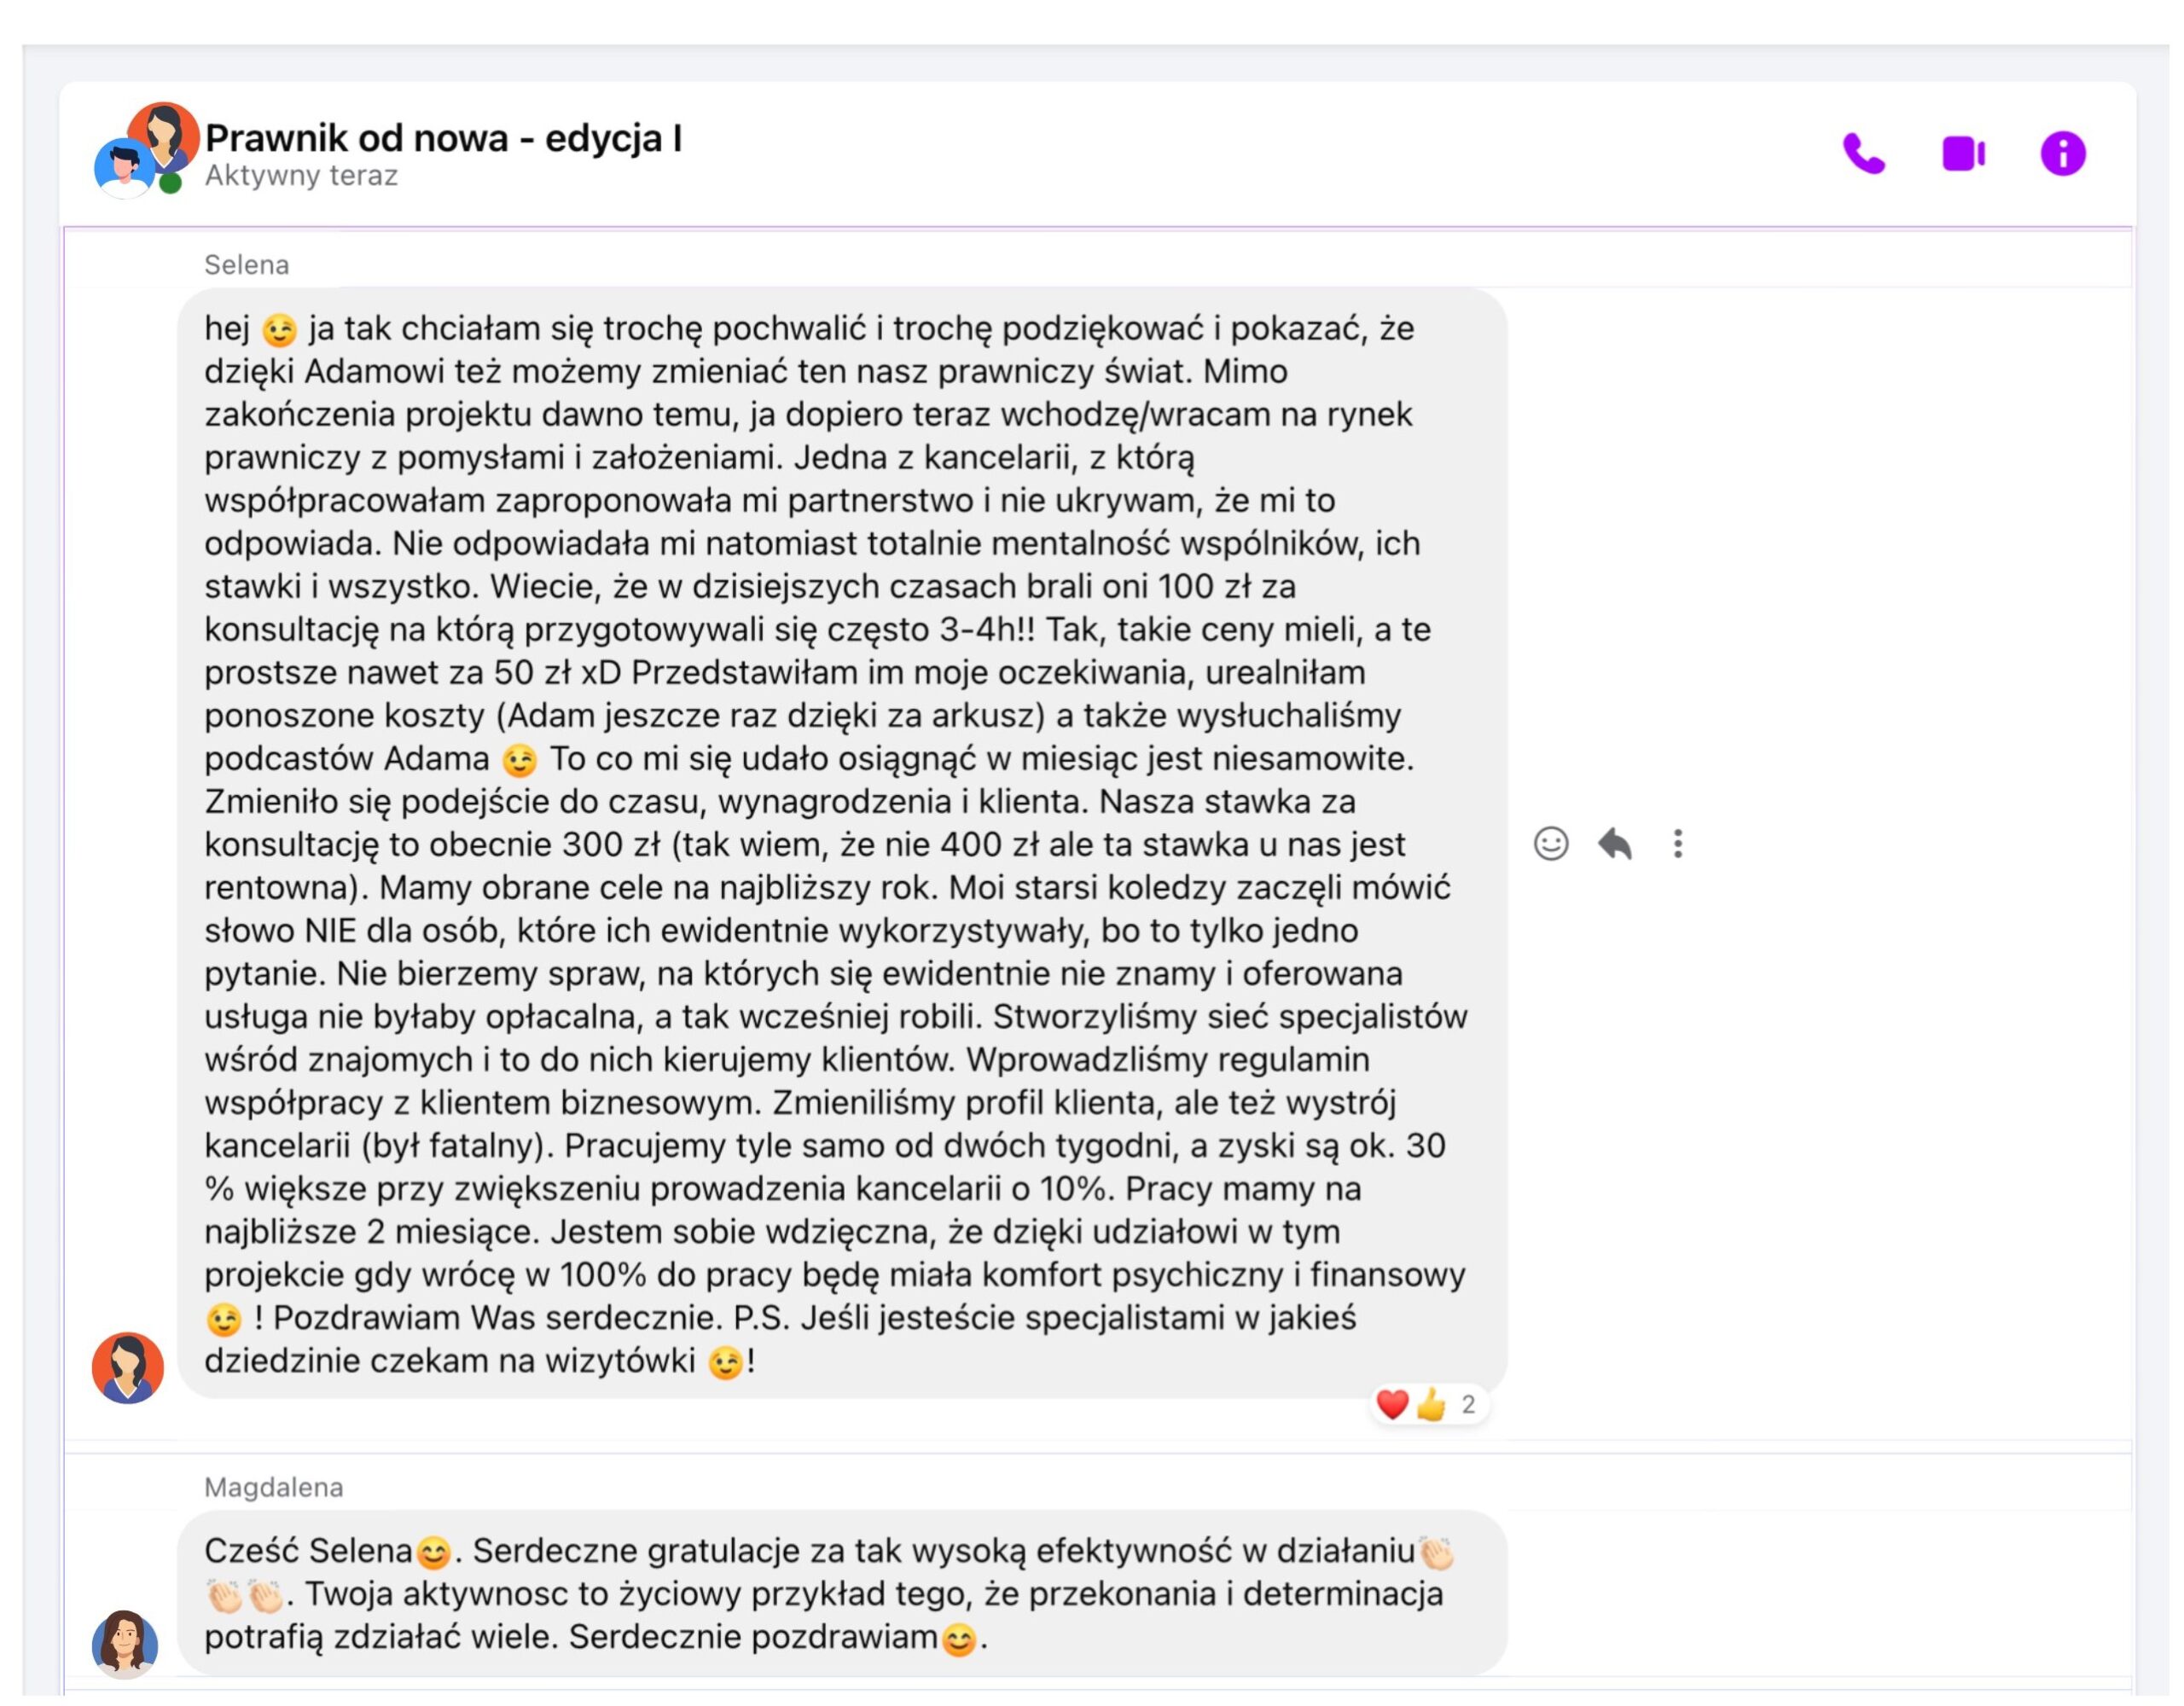Screen dimensions: 2184x1706
Task: Start a voice call with the phone icon
Action: click(x=1863, y=154)
